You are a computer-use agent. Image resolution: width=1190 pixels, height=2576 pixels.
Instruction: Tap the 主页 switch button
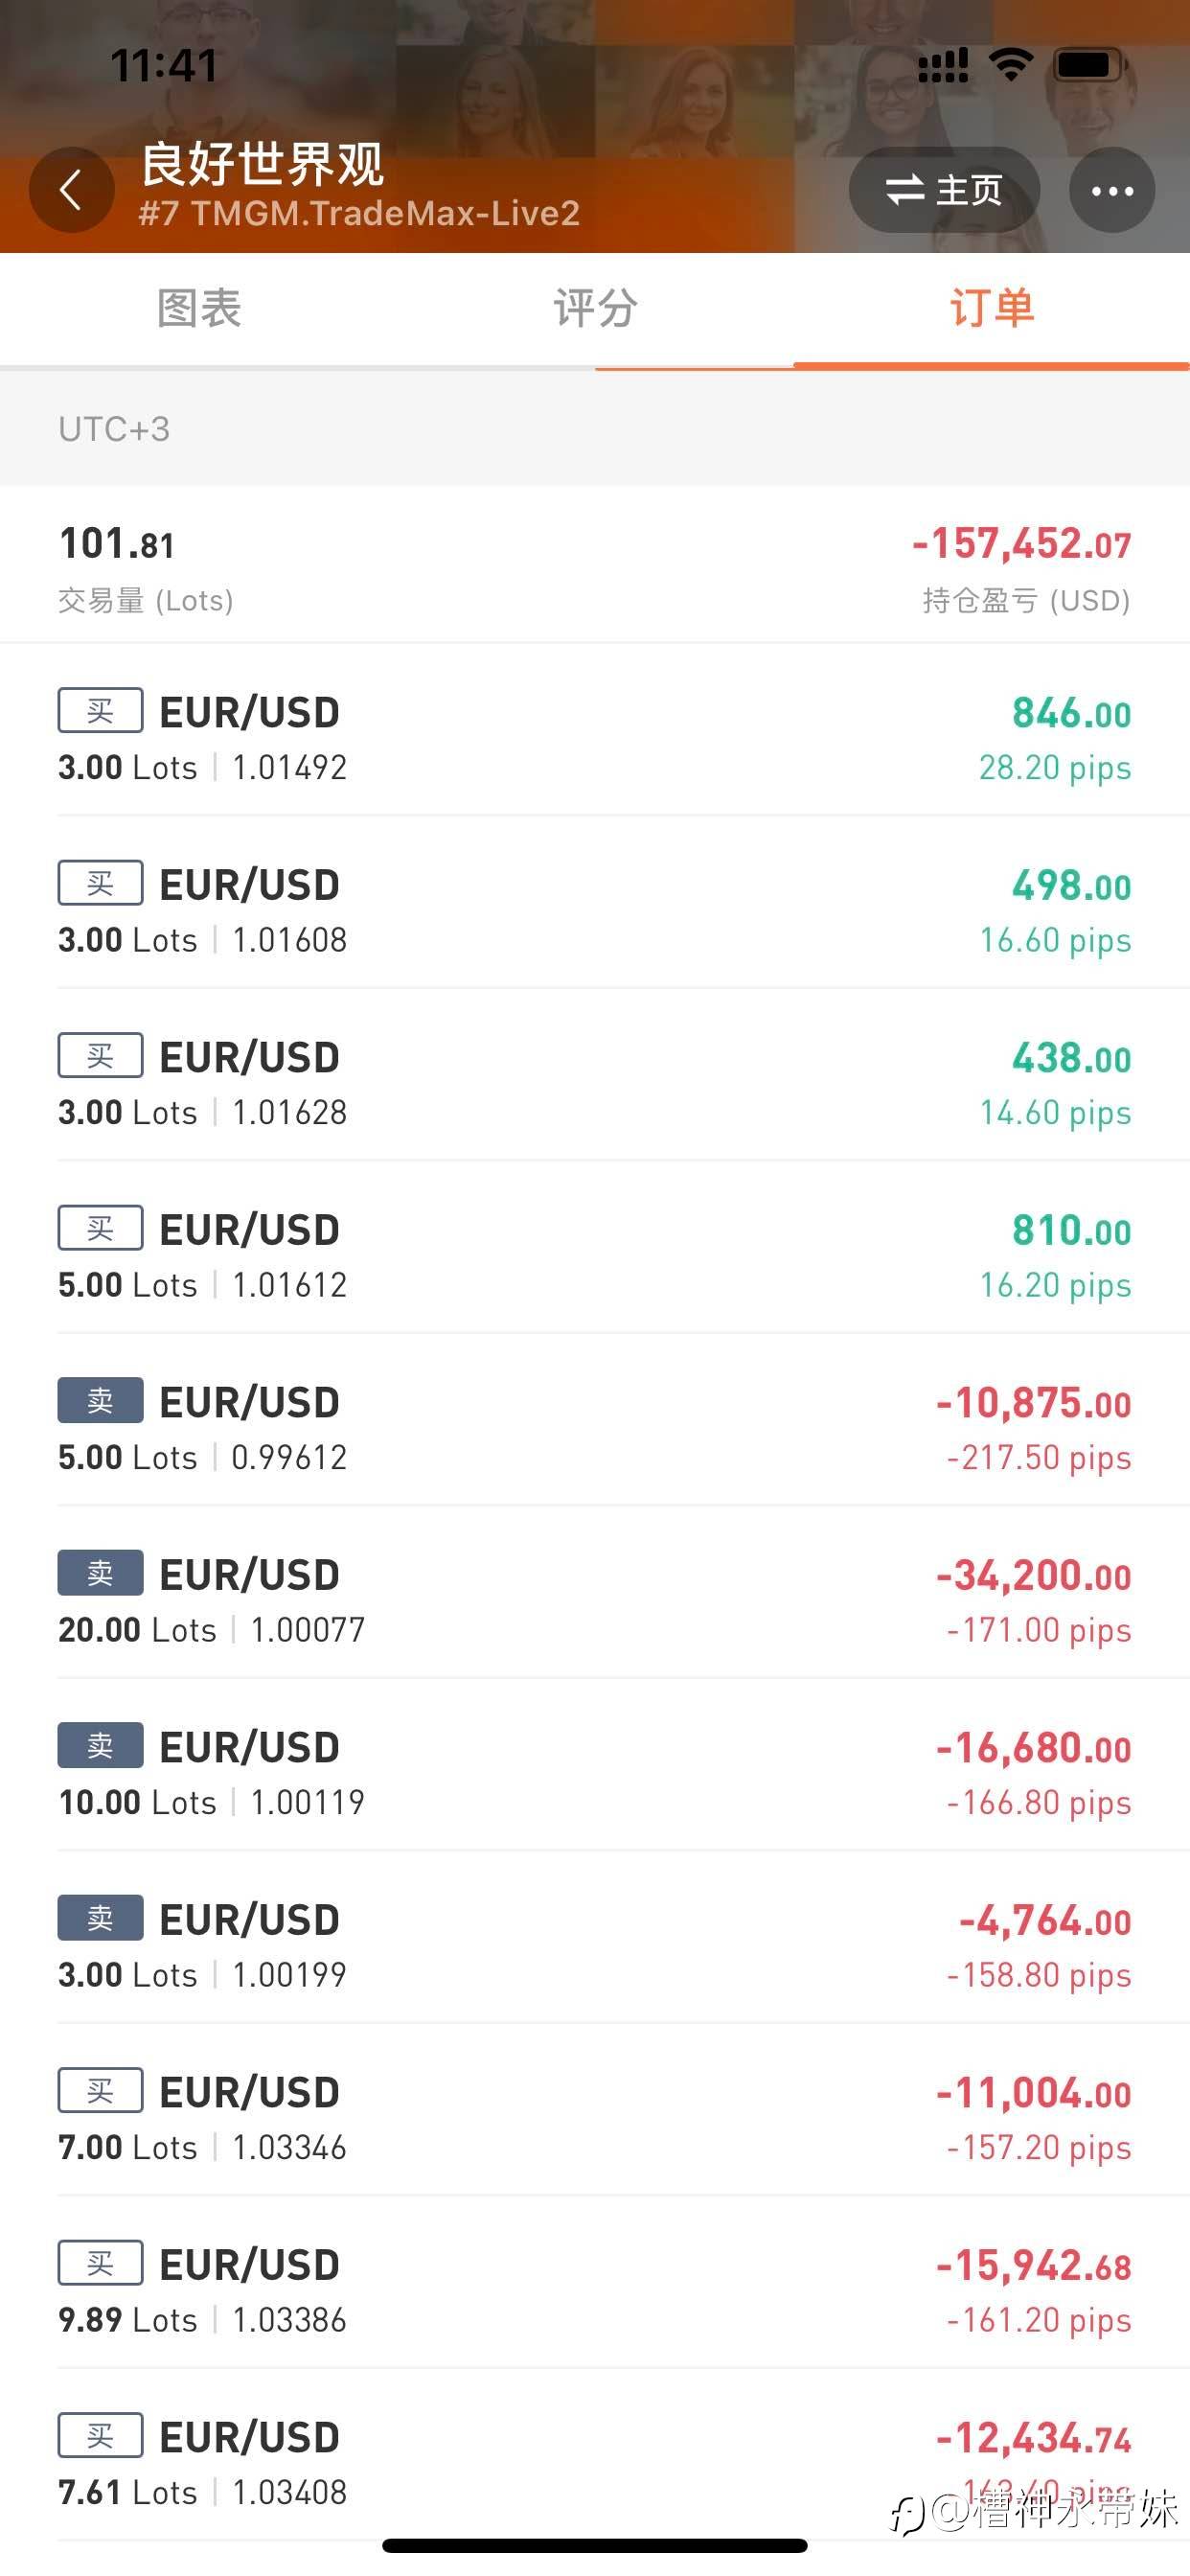tap(943, 190)
